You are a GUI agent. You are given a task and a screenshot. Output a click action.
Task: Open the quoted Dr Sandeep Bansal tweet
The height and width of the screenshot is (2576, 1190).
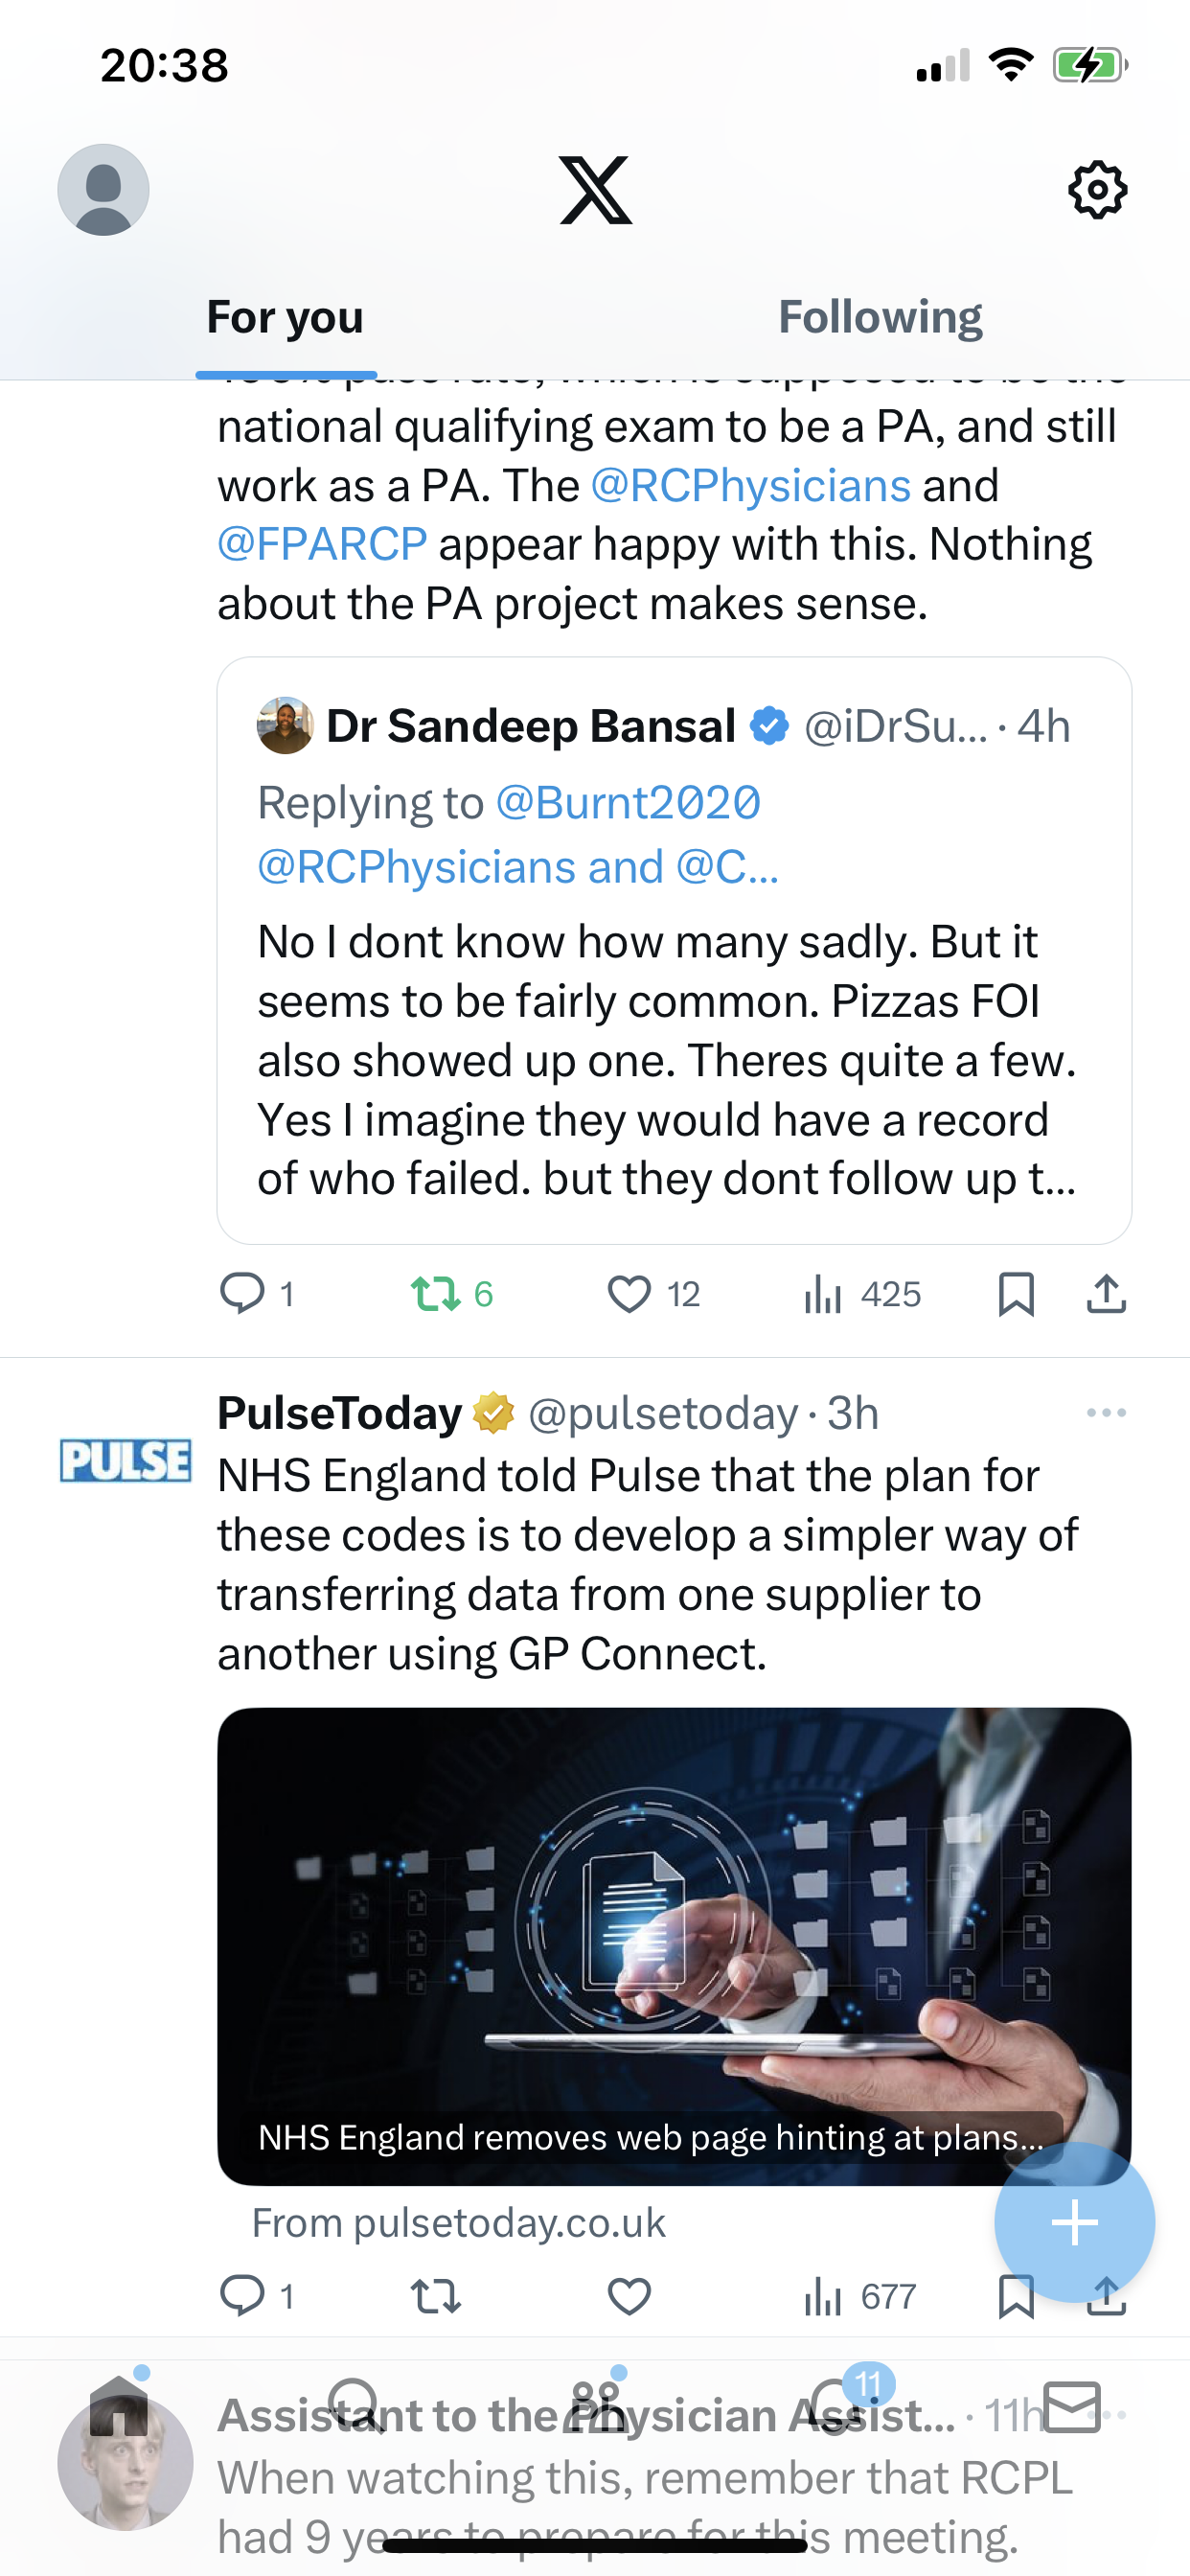(x=674, y=950)
